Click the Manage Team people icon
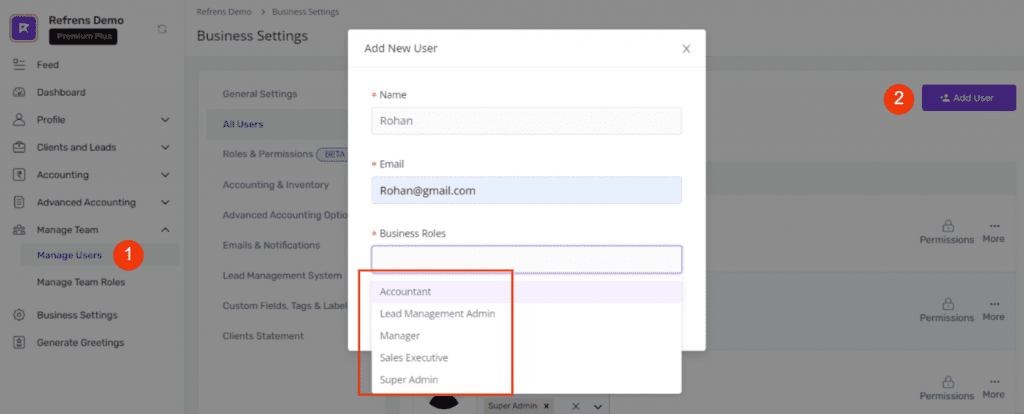The image size is (1024, 414). click(19, 229)
